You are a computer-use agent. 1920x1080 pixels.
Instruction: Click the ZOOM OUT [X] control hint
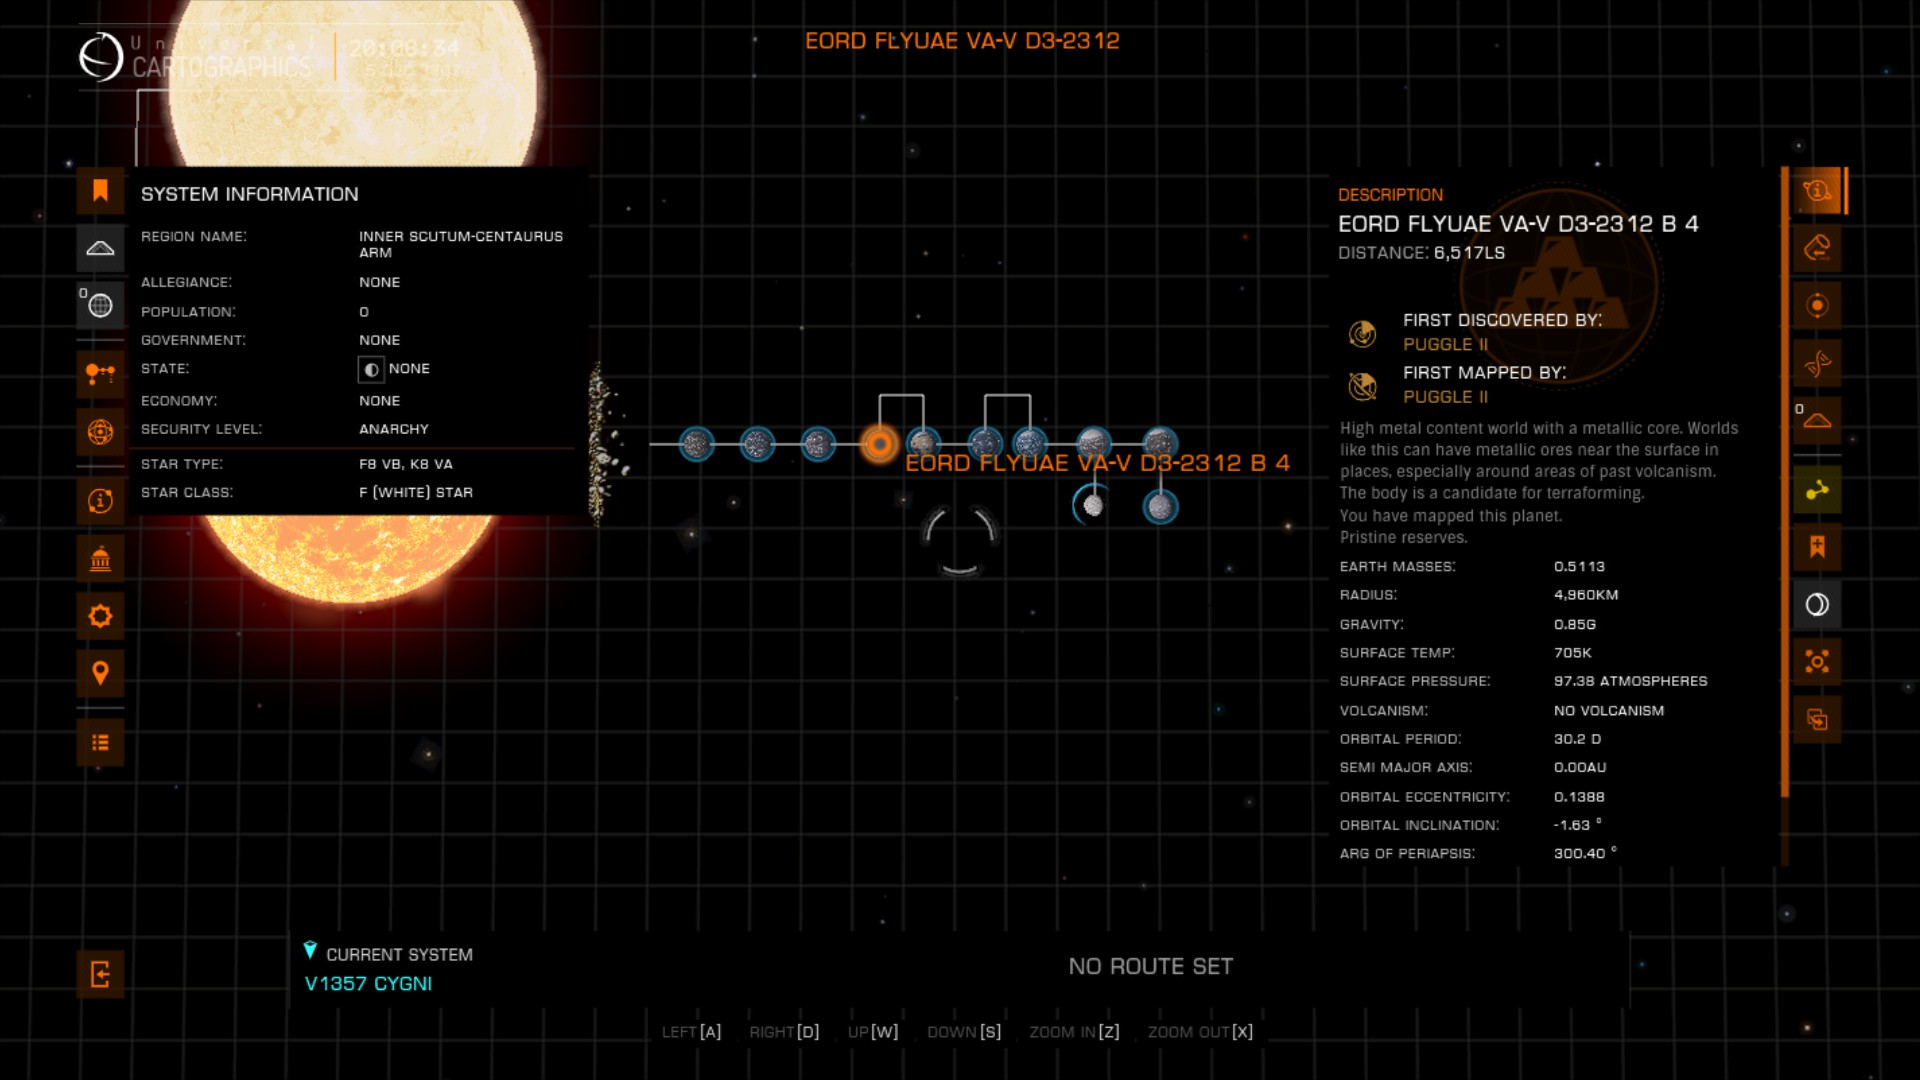click(1200, 1032)
